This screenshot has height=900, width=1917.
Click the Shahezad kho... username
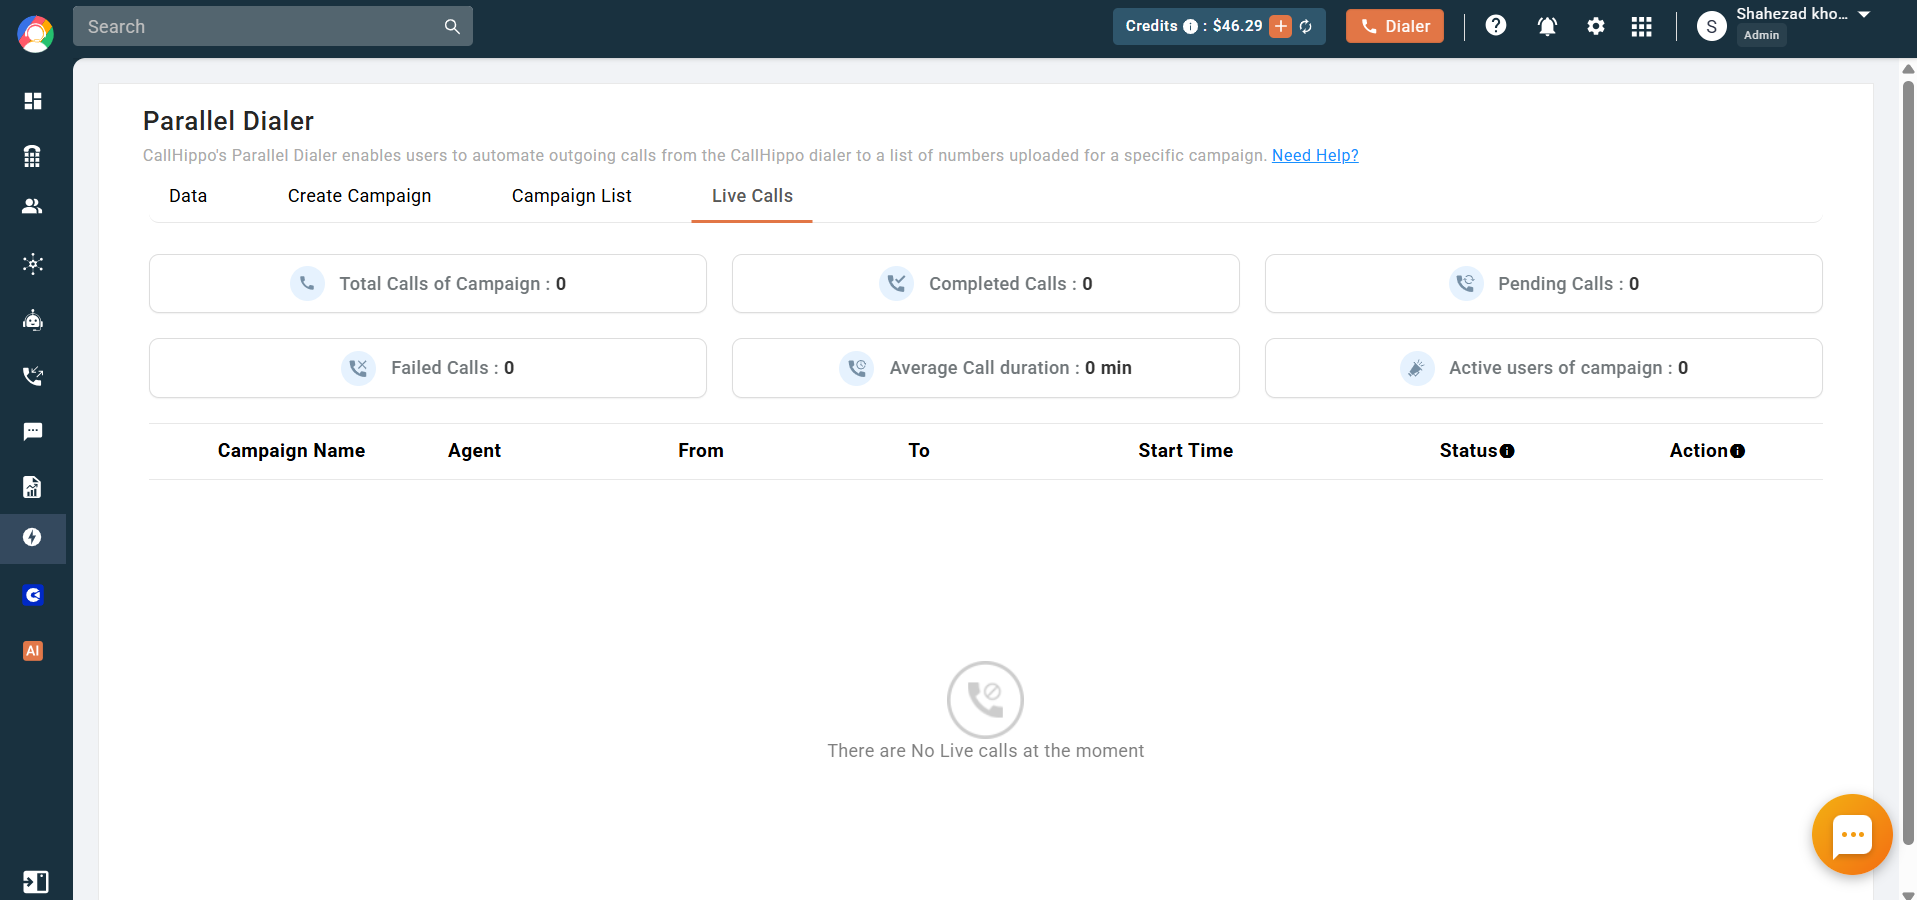click(1792, 14)
